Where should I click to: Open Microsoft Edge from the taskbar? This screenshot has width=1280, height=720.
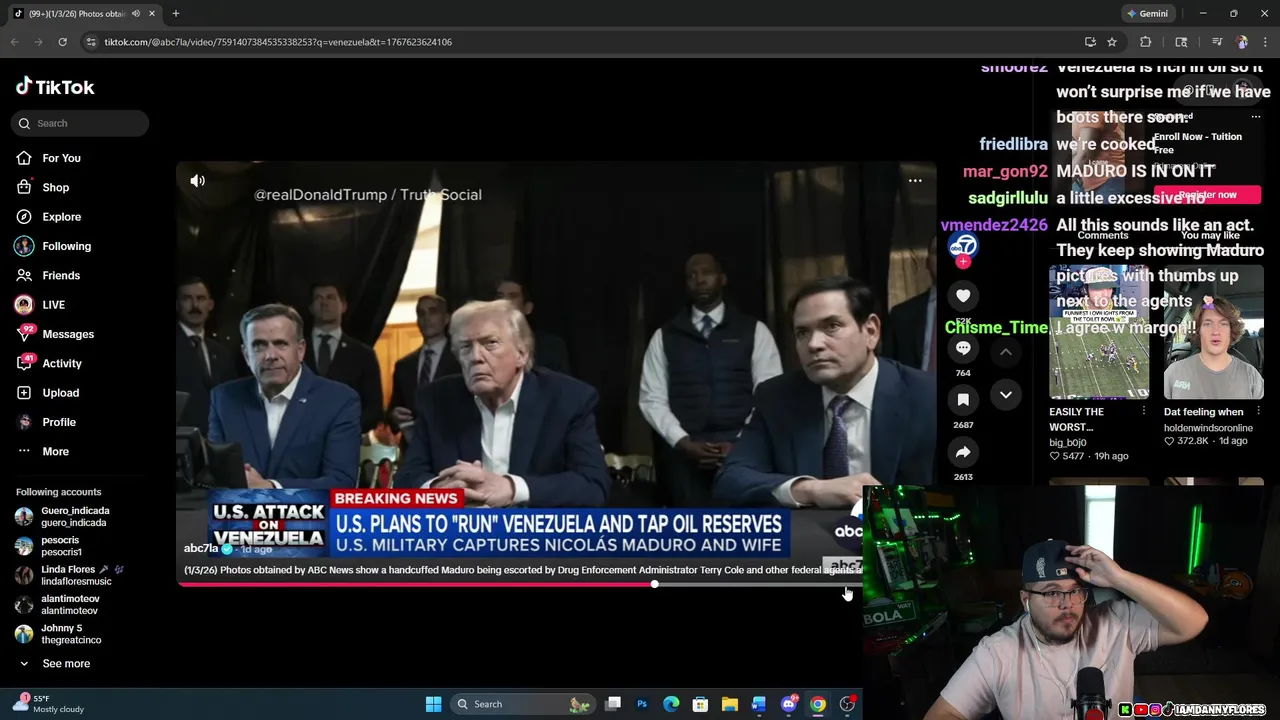pyautogui.click(x=671, y=704)
